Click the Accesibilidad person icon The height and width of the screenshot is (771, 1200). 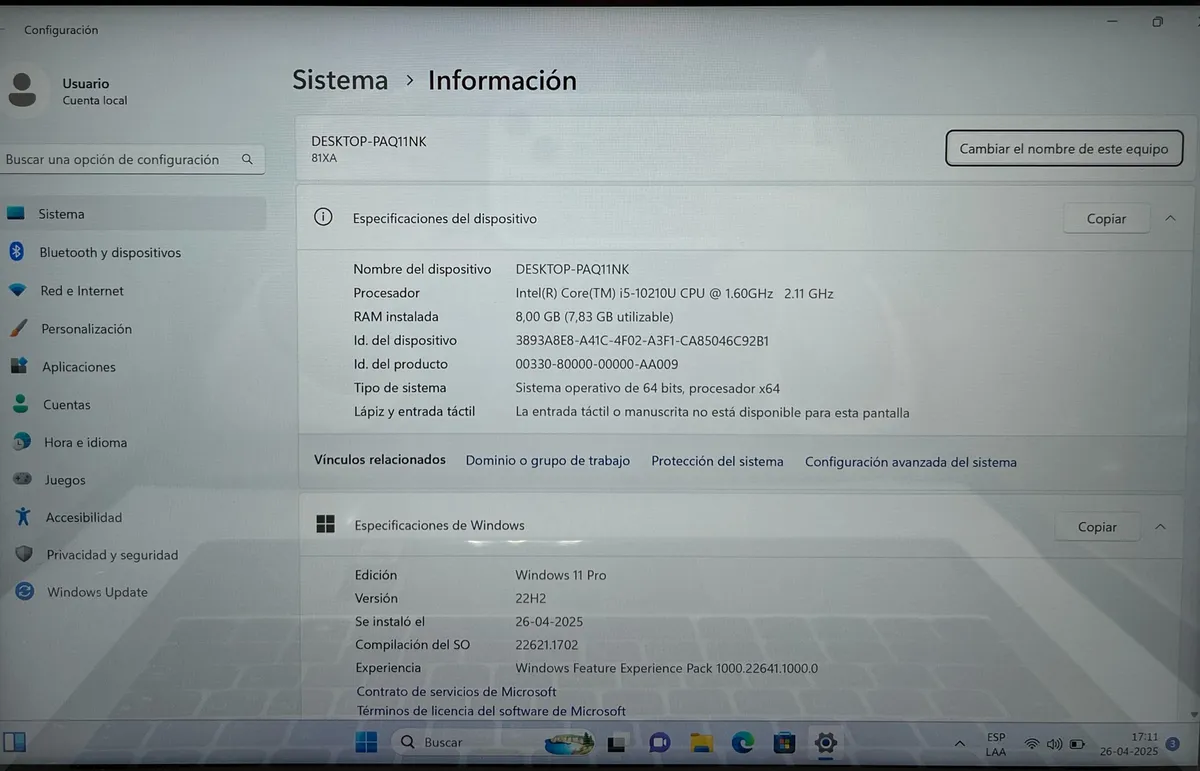[x=23, y=517]
